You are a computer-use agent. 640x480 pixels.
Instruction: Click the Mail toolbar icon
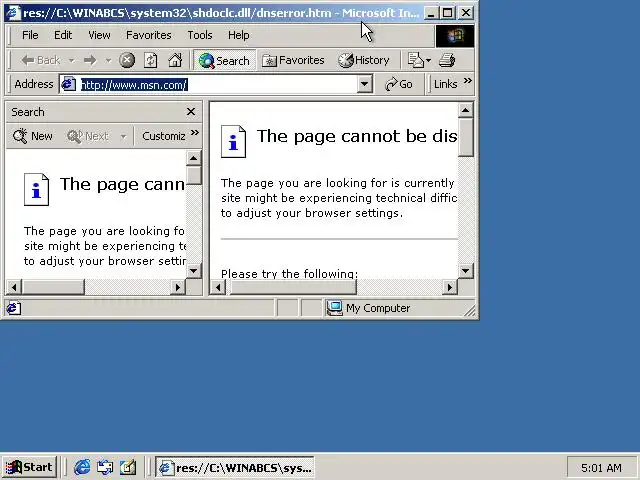pyautogui.click(x=416, y=60)
